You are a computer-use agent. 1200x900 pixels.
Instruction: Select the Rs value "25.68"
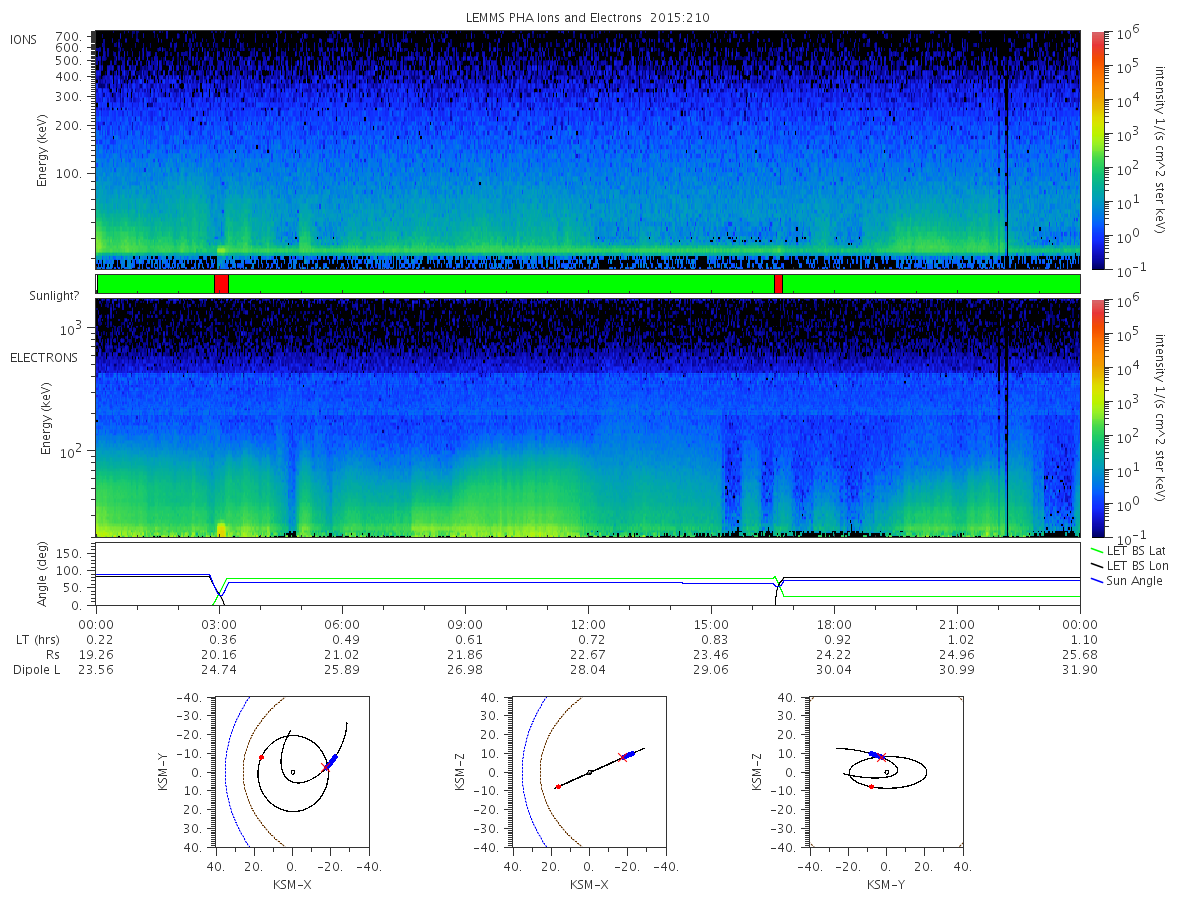pyautogui.click(x=1080, y=653)
